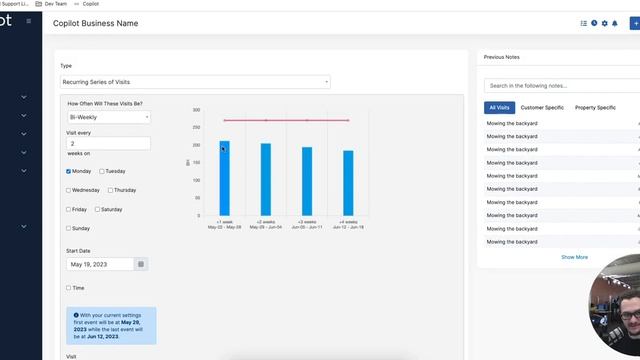Click the +4 weeks blue bar
640x360 pixels.
coord(348,183)
